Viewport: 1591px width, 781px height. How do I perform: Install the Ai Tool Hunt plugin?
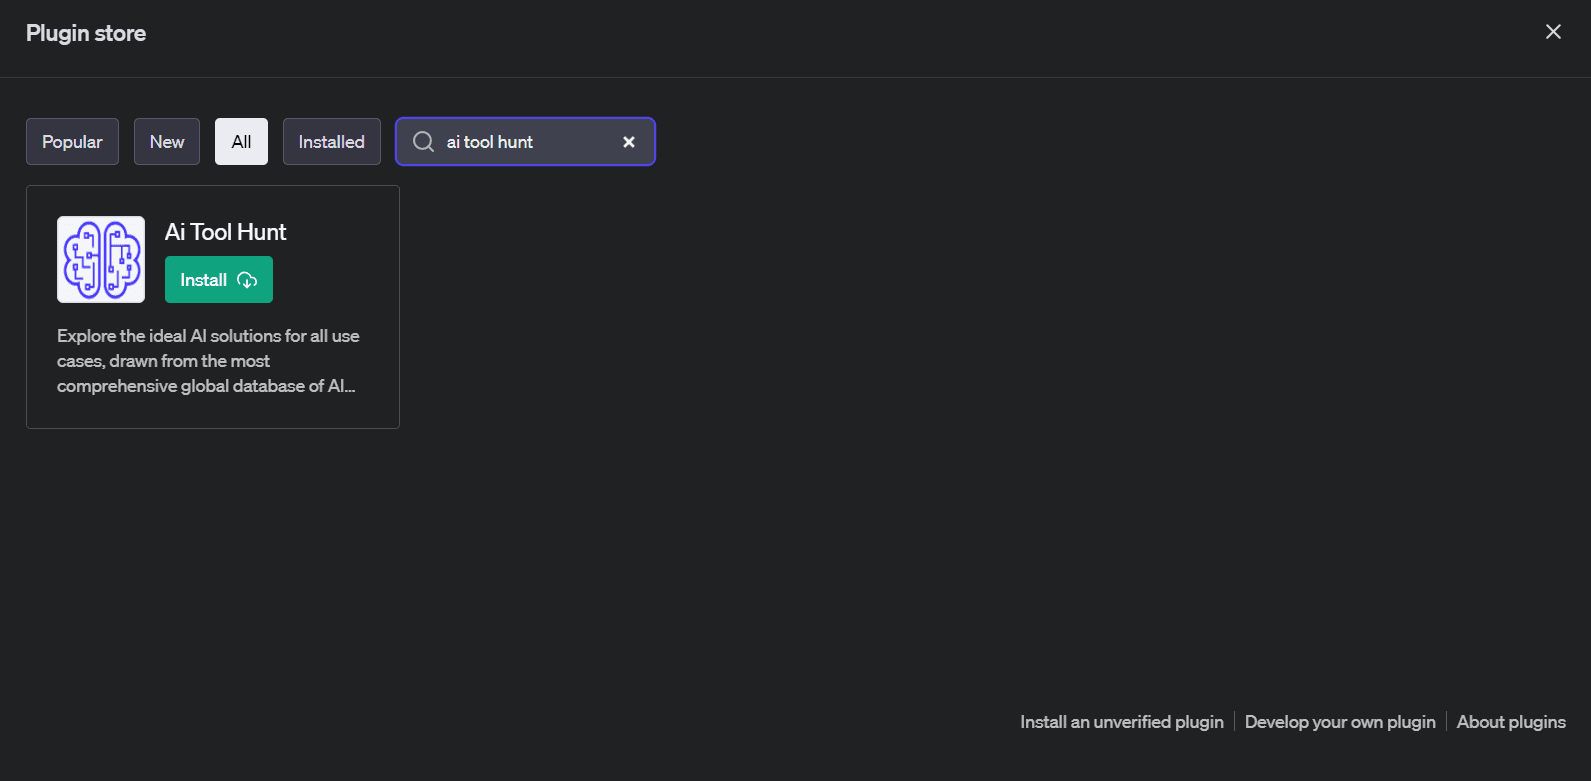[x=219, y=280]
